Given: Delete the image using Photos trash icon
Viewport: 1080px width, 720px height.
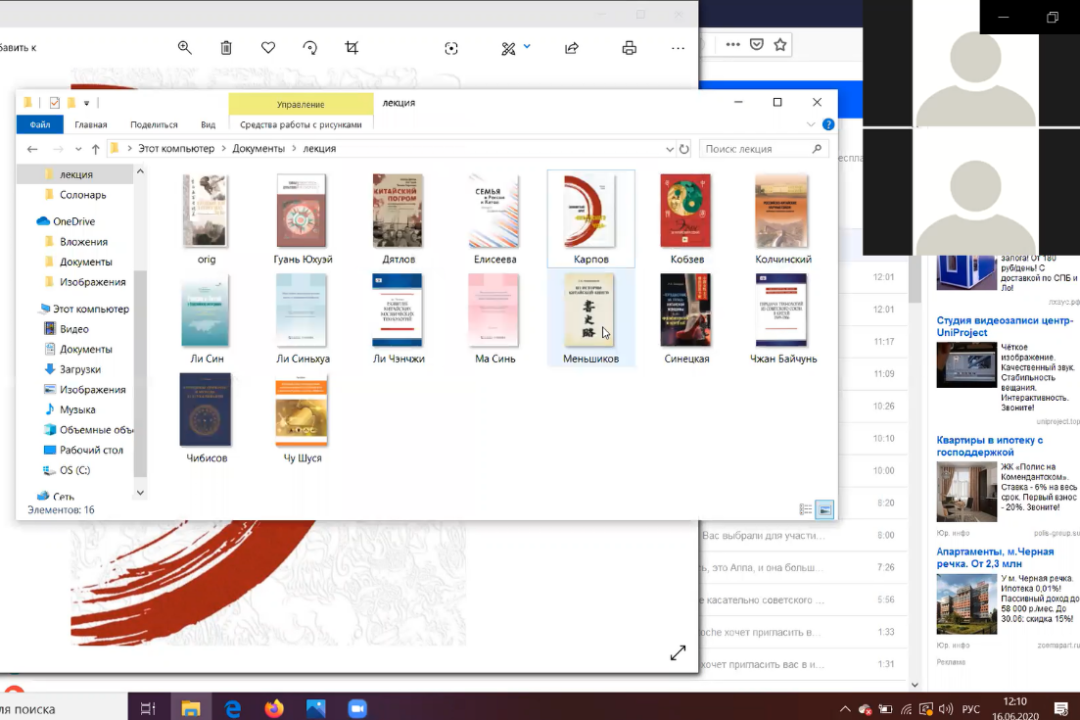Looking at the screenshot, I should pos(226,48).
